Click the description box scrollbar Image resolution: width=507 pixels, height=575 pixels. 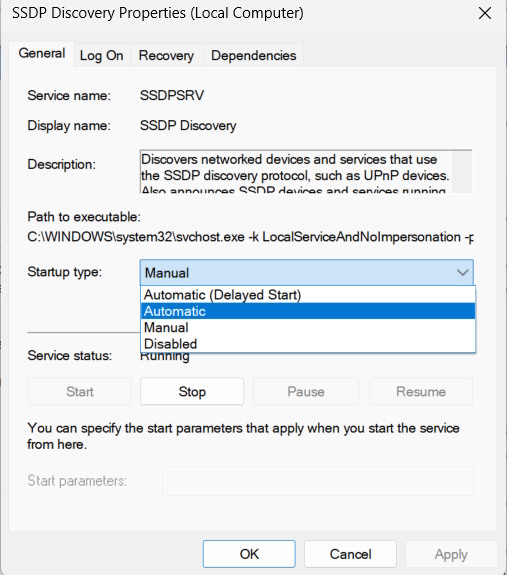(462, 171)
